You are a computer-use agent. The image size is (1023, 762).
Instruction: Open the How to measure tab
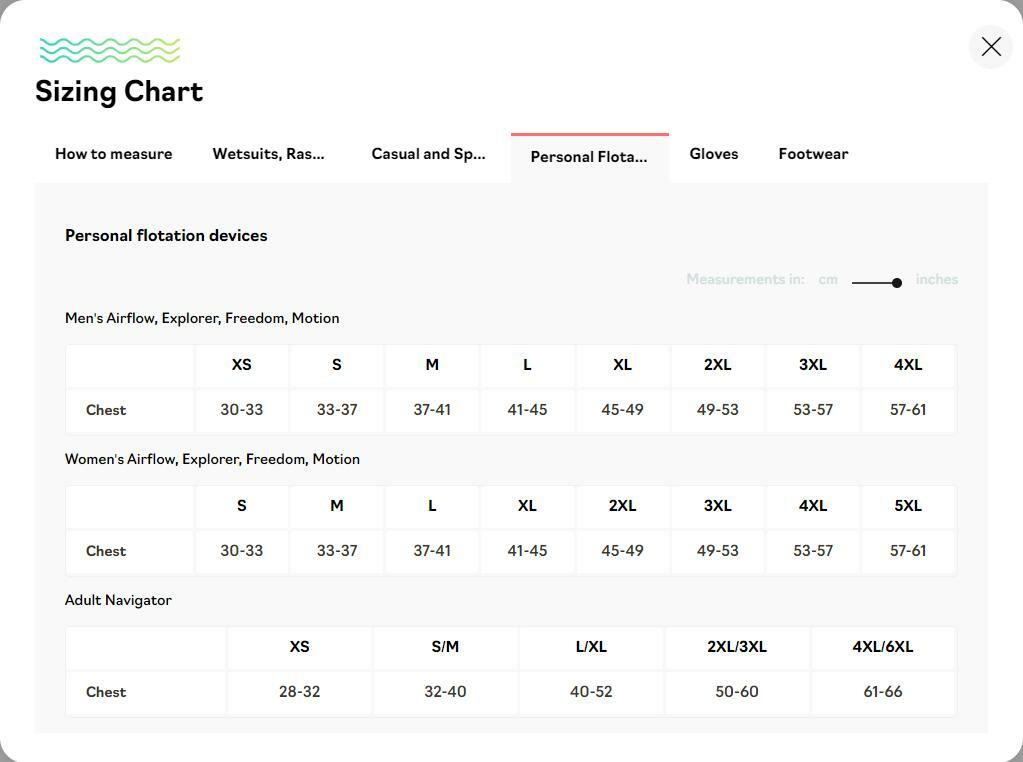click(113, 154)
